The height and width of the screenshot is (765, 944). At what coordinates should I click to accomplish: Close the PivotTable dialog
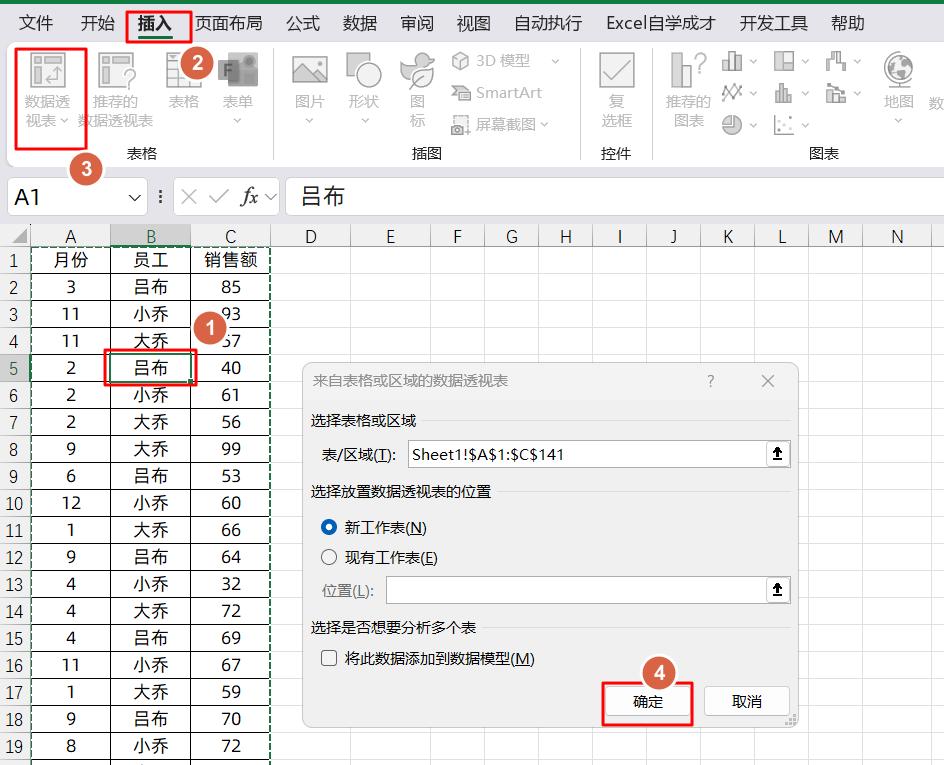click(x=768, y=381)
